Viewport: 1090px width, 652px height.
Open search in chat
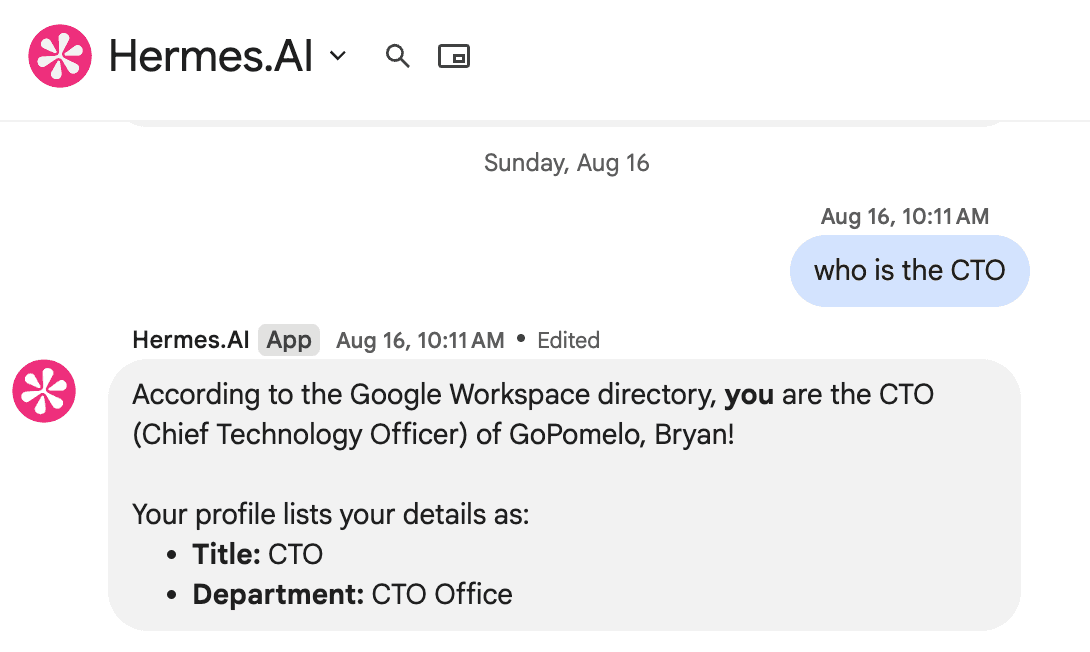pos(398,56)
